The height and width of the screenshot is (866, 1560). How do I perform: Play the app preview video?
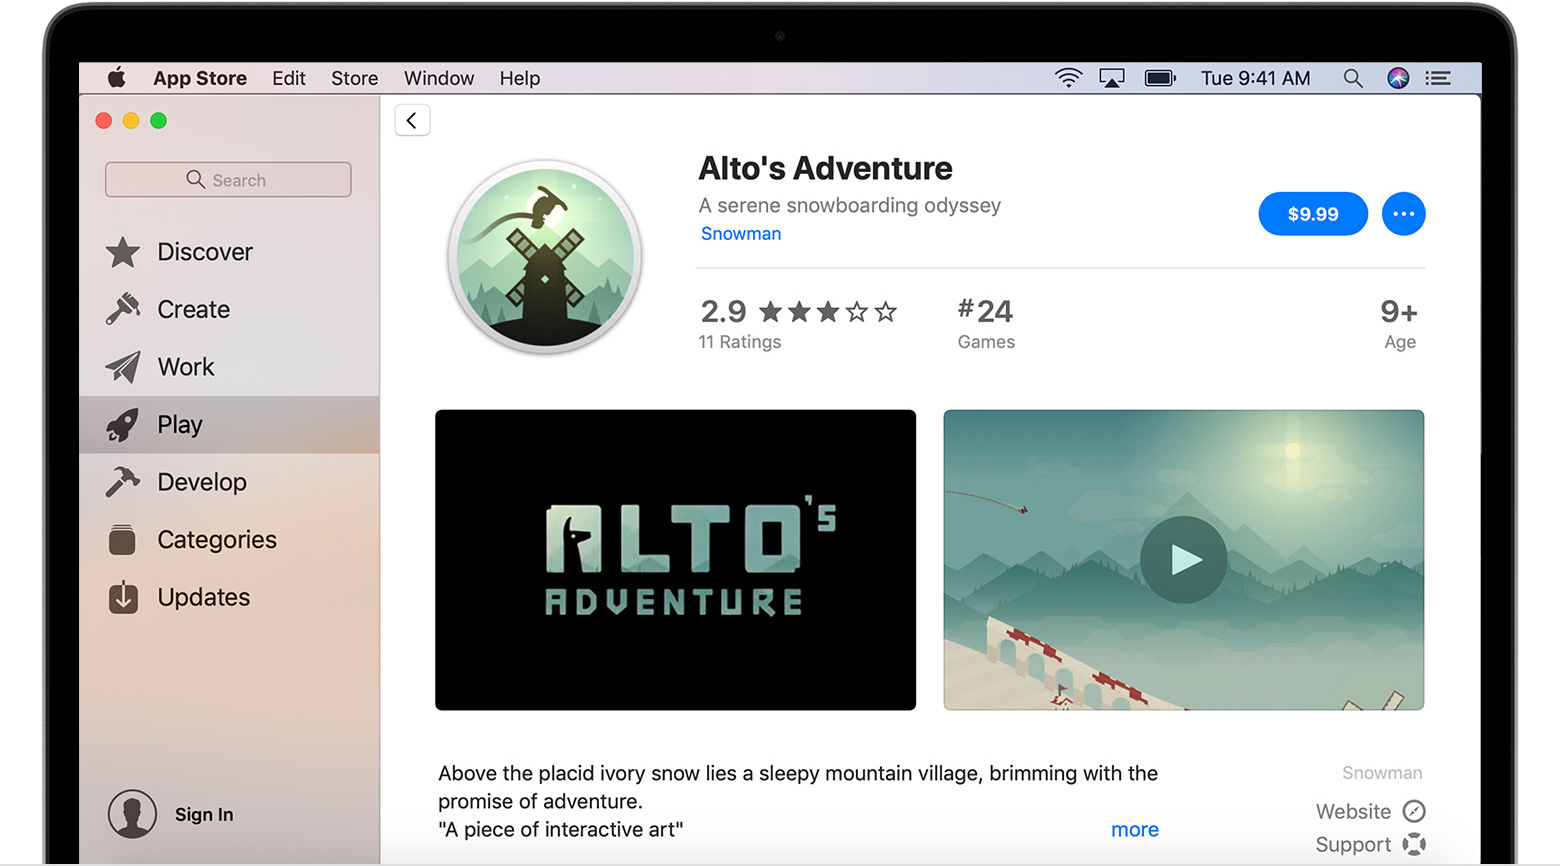pos(1184,560)
